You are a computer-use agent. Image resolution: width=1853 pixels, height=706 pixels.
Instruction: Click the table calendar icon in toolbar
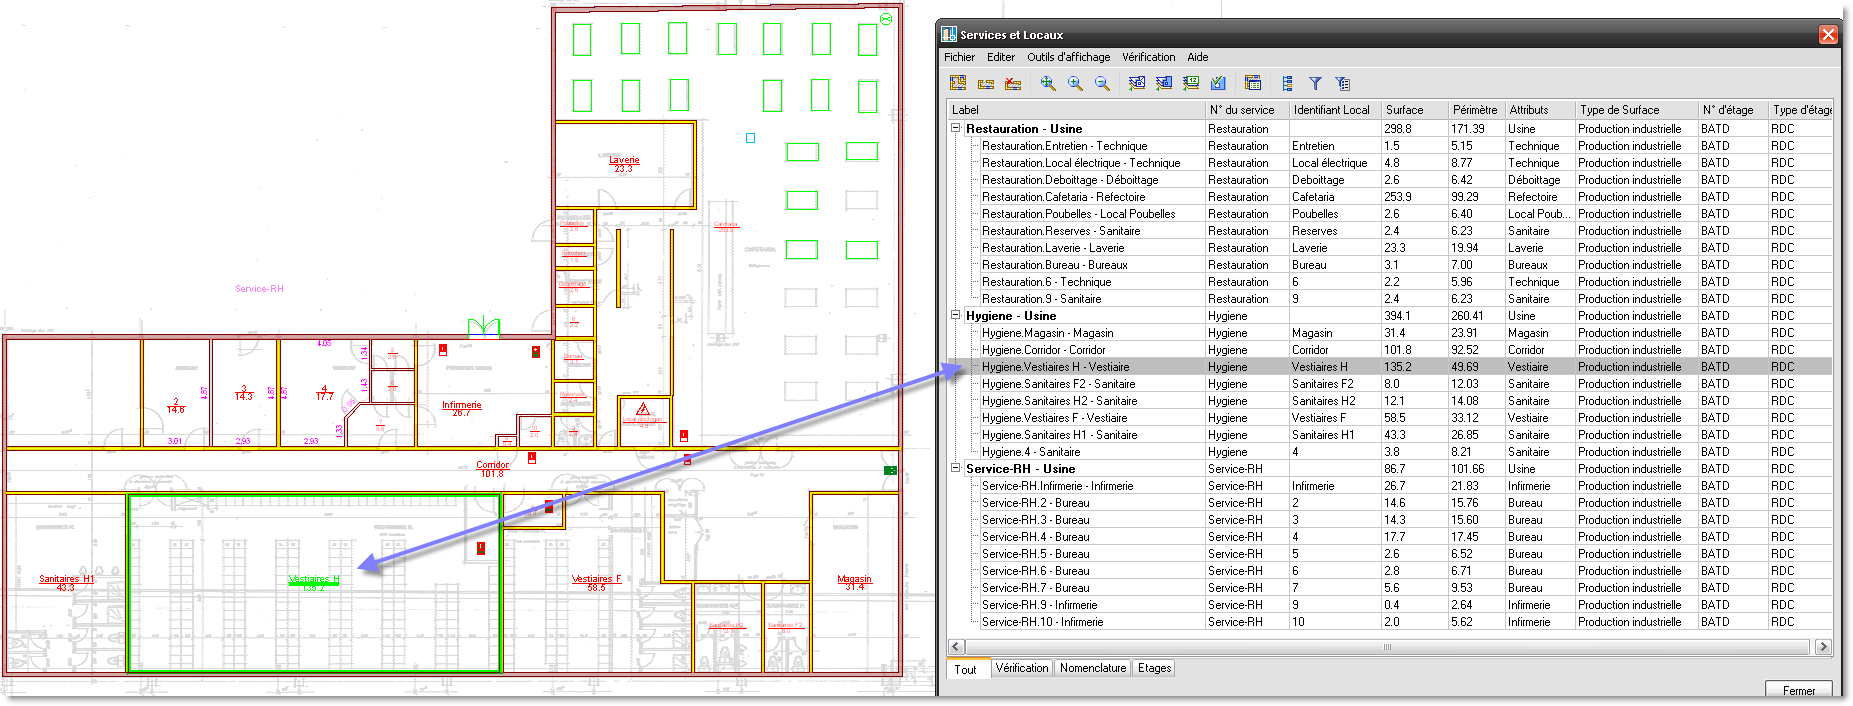(1253, 84)
